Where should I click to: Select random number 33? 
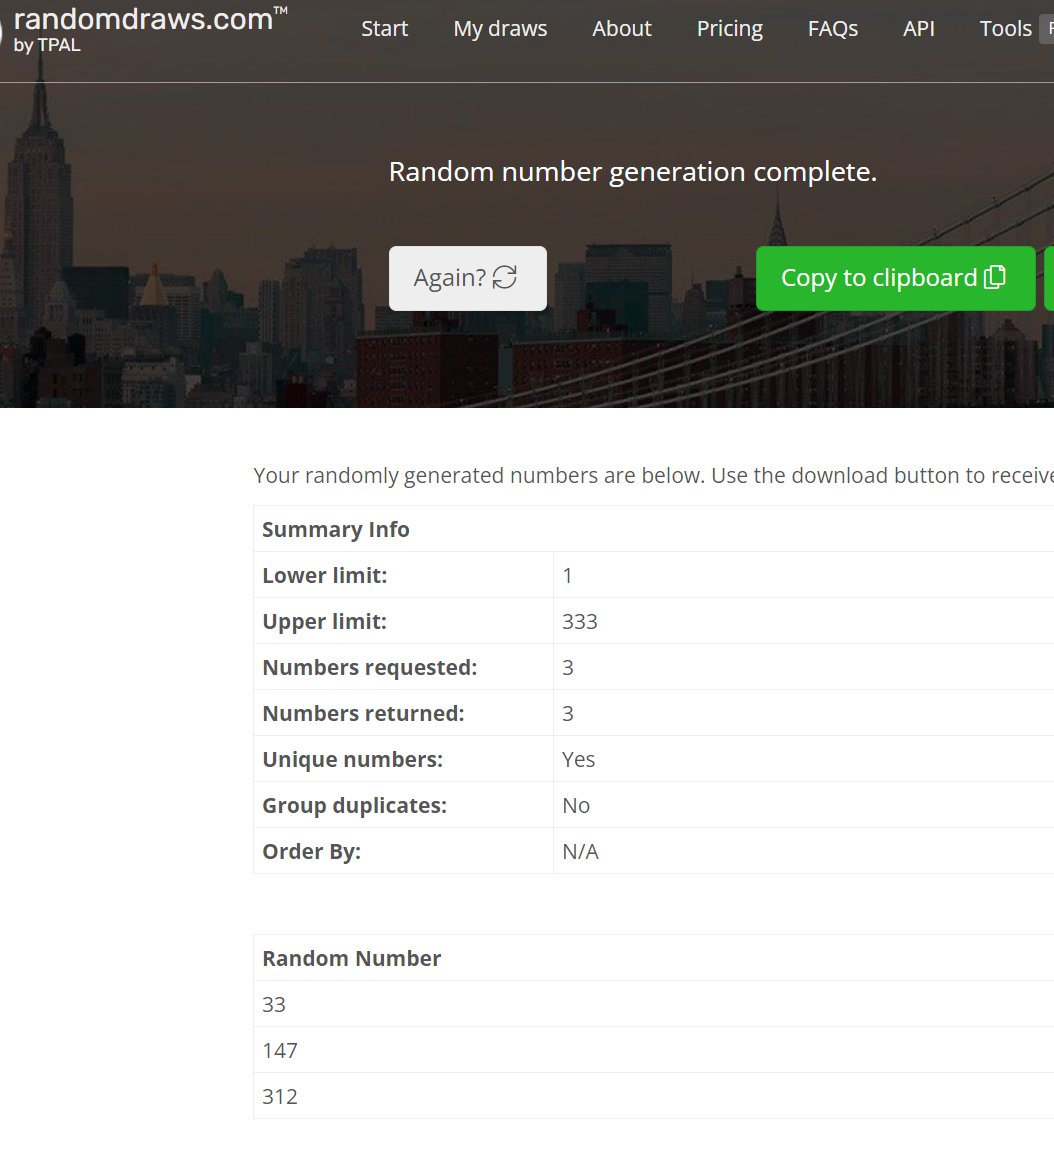tap(274, 1005)
